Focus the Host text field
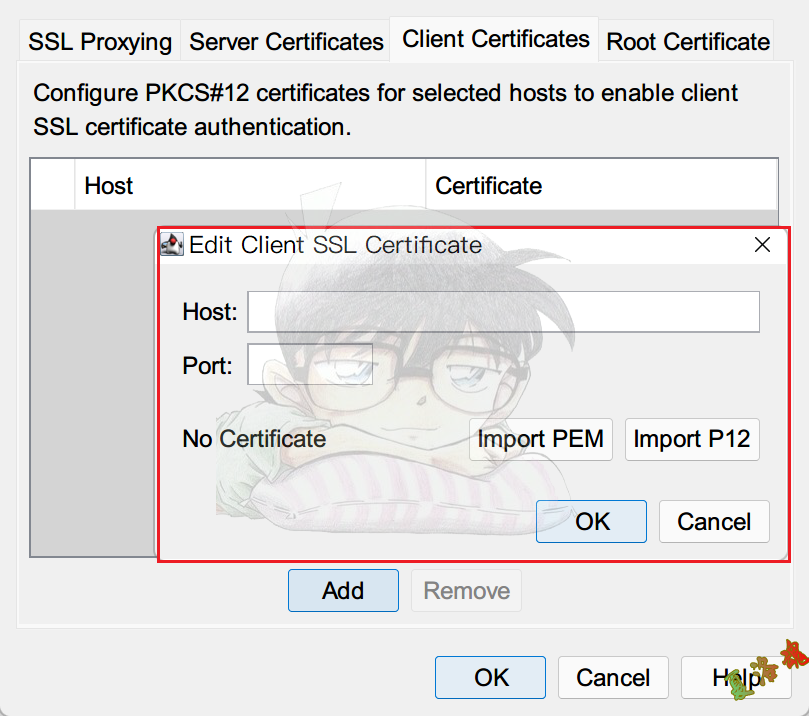 503,312
